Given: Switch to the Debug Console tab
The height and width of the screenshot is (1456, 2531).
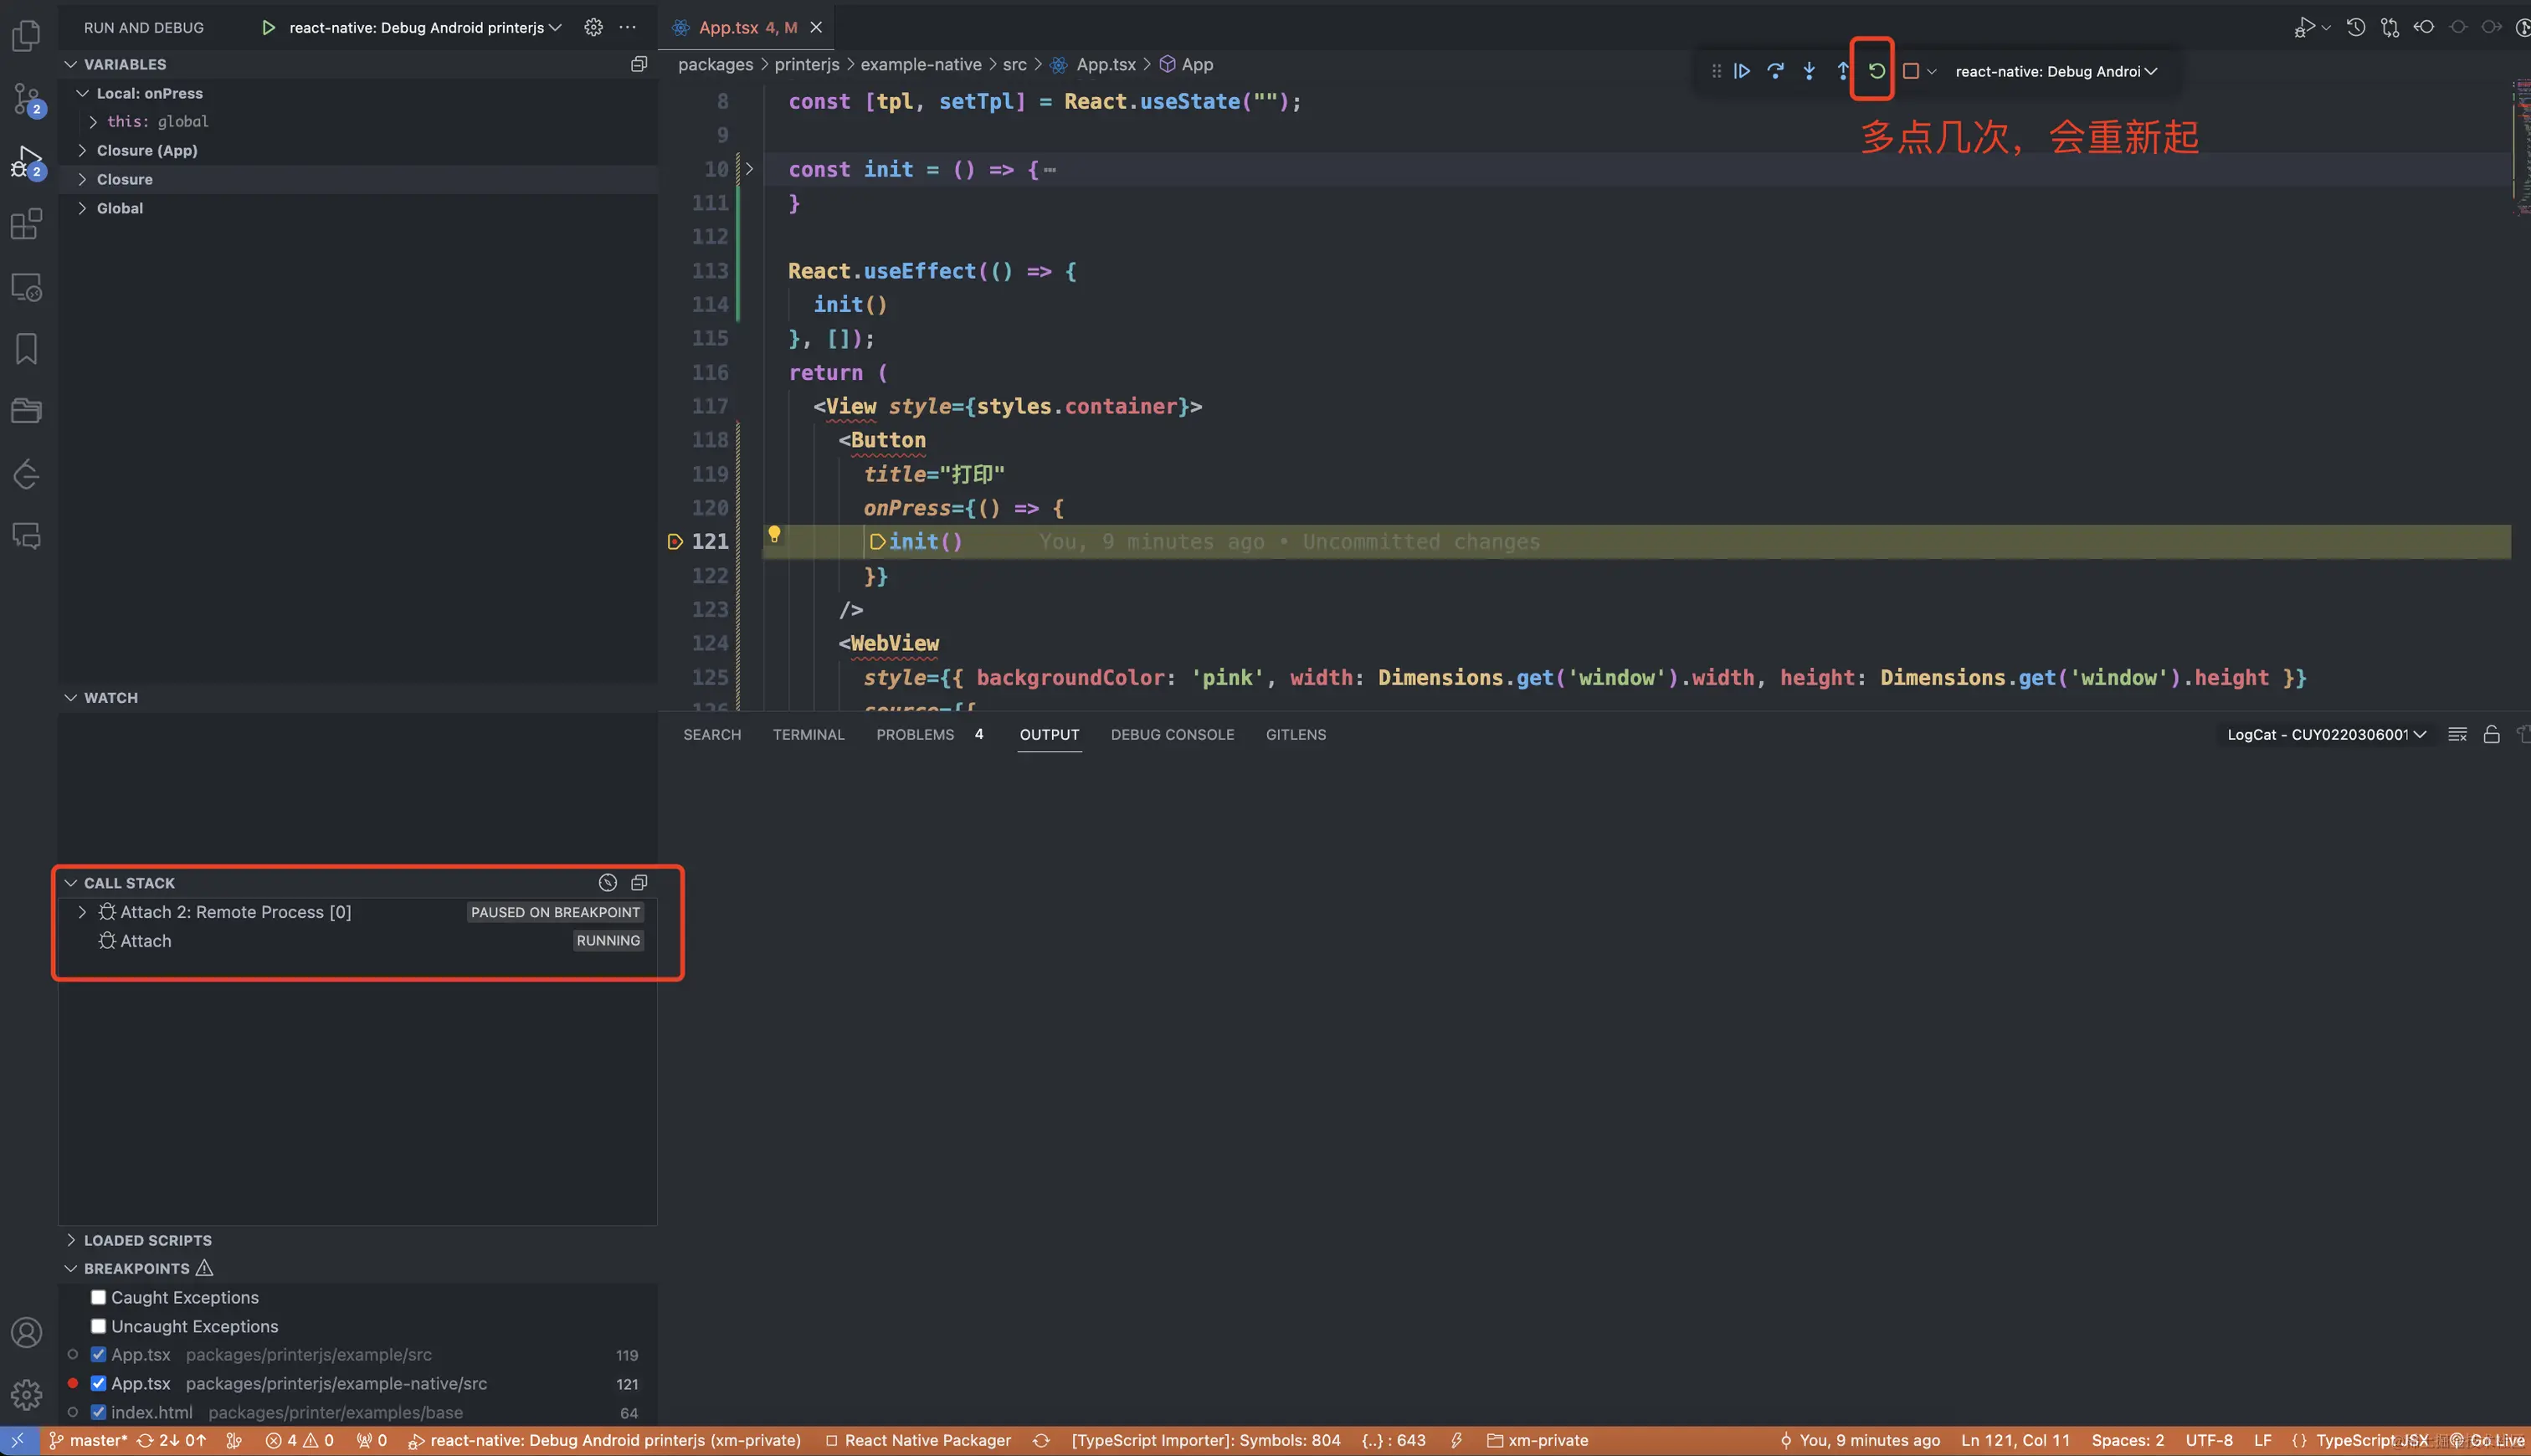Looking at the screenshot, I should pos(1172,734).
